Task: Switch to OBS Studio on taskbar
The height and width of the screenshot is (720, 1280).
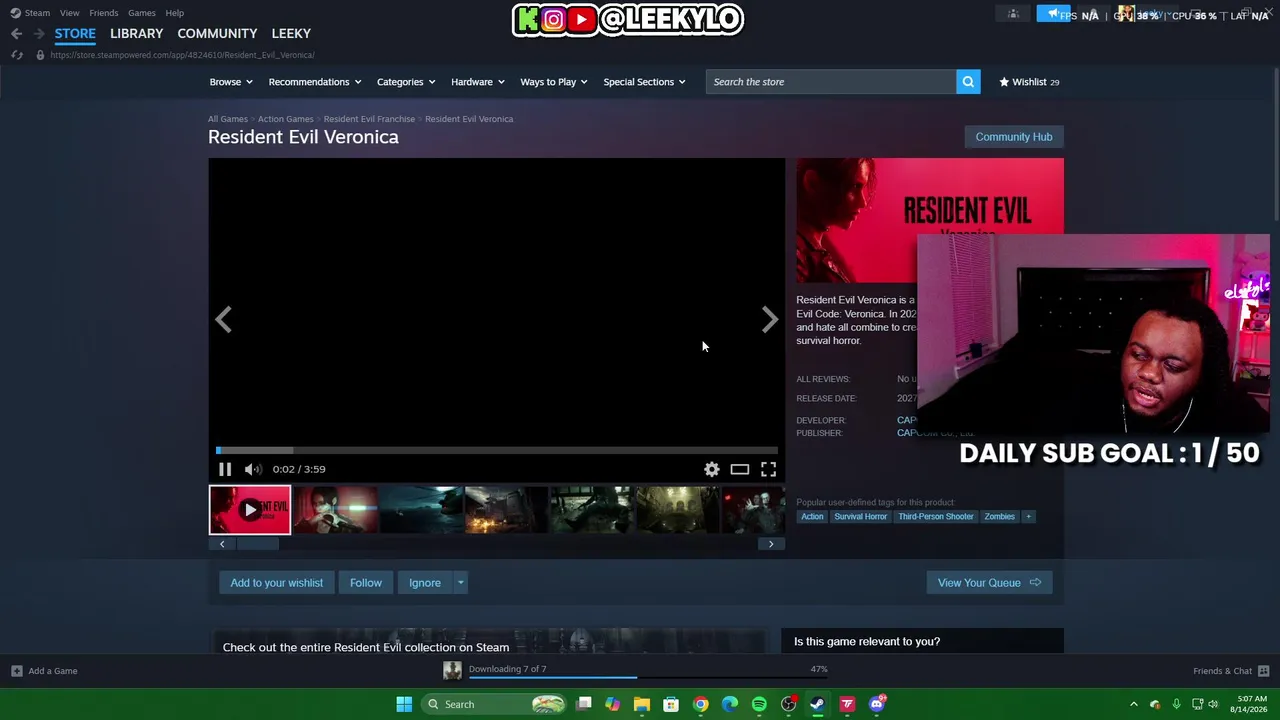Action: (789, 704)
